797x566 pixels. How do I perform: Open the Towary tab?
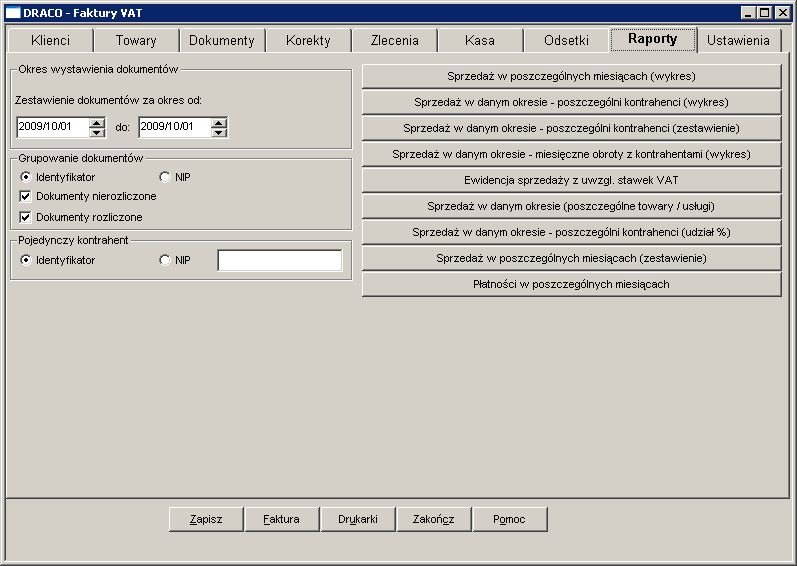click(x=136, y=41)
